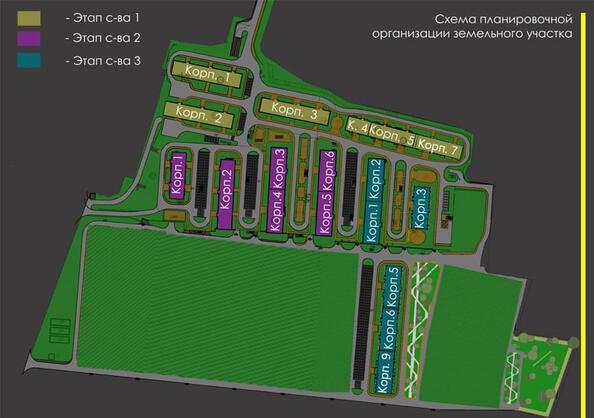Click the Схема планировочной организации title text

tap(472, 27)
